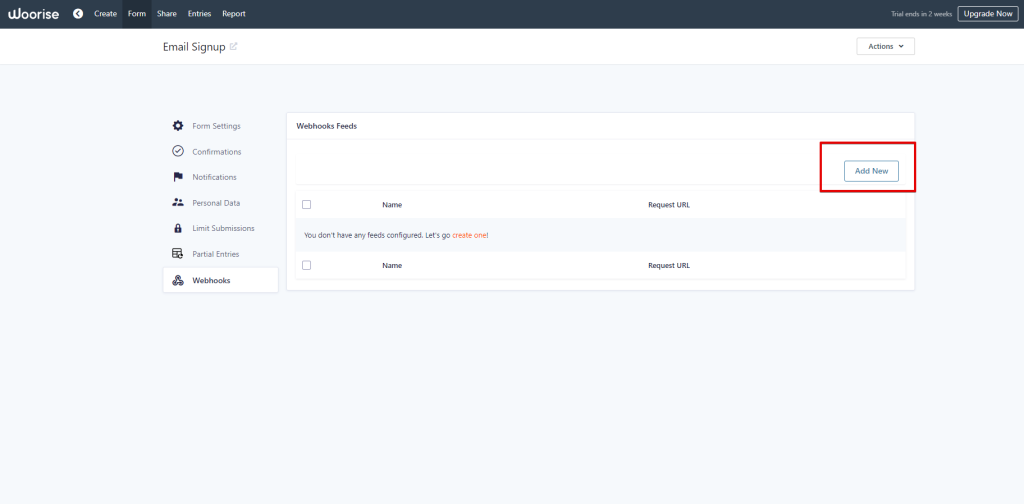Click the Confirmations checkmark icon
The width and height of the screenshot is (1024, 504).
click(x=178, y=152)
